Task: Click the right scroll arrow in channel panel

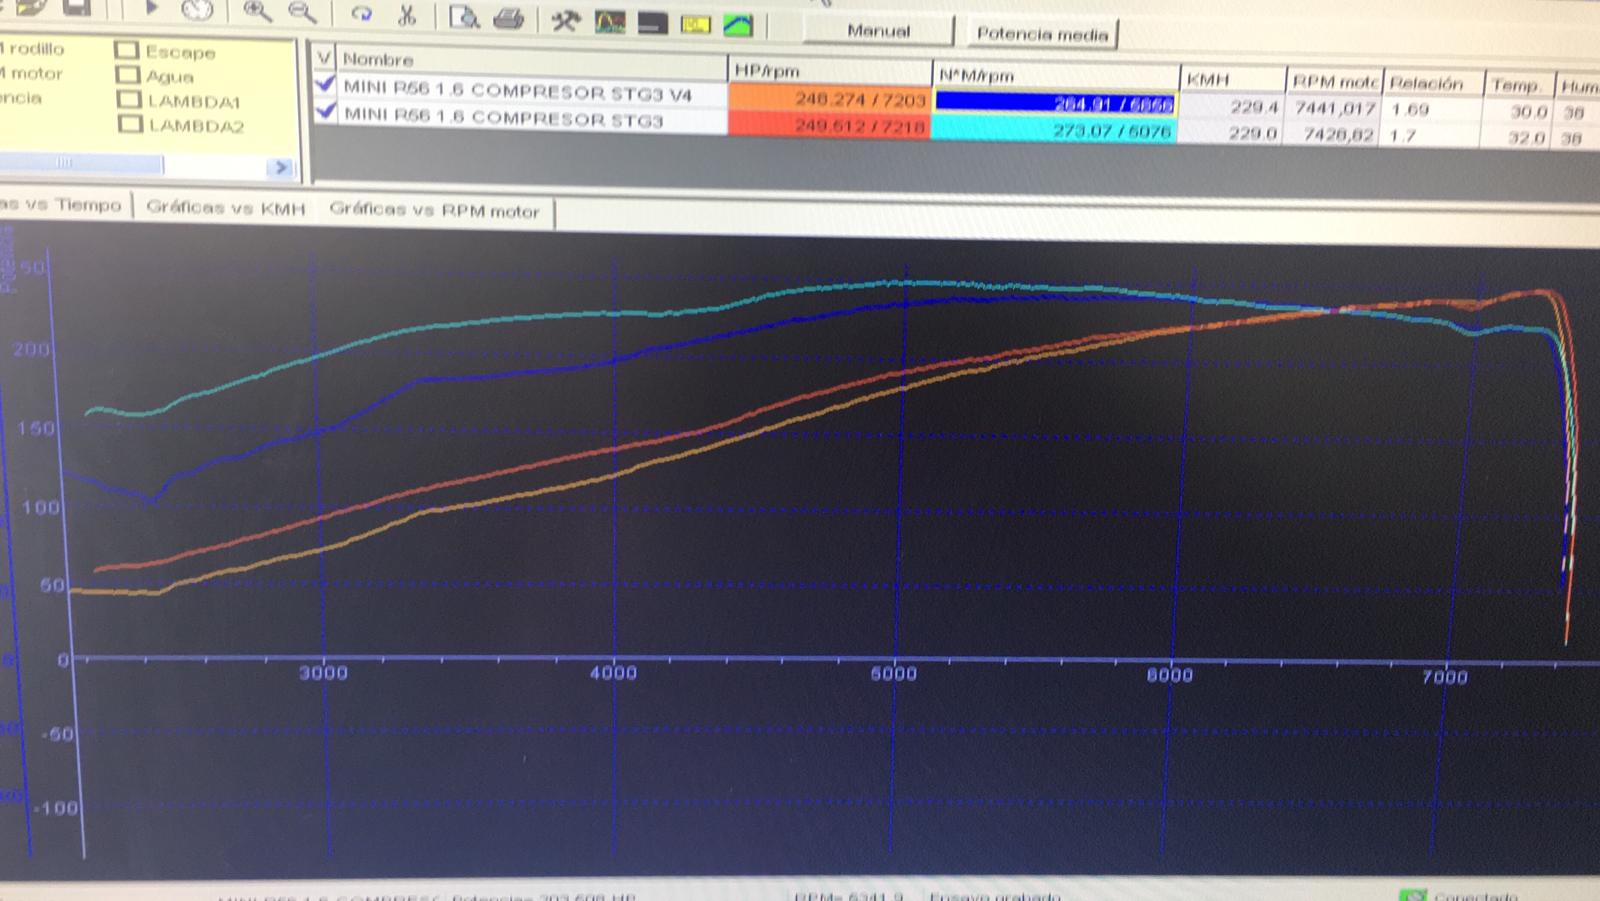Action: pos(281,167)
